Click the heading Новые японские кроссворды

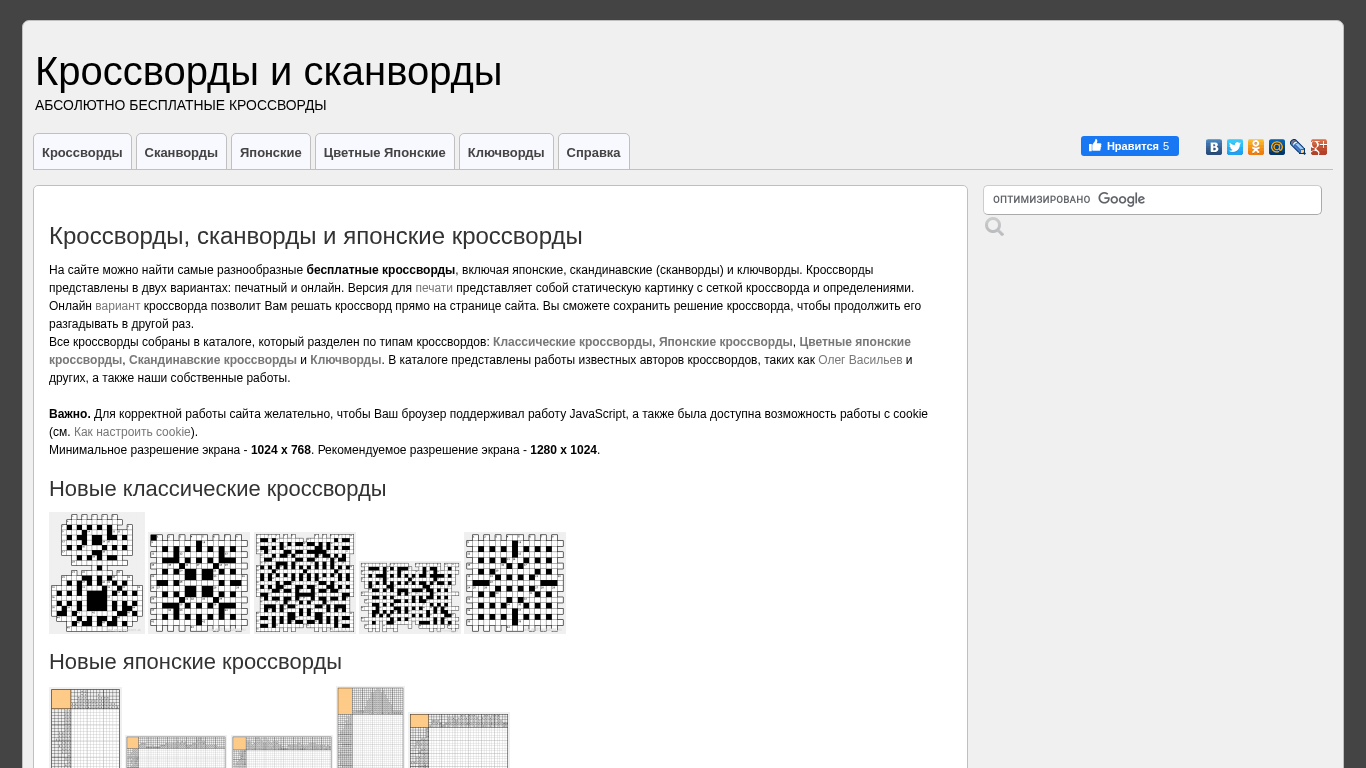(x=195, y=662)
